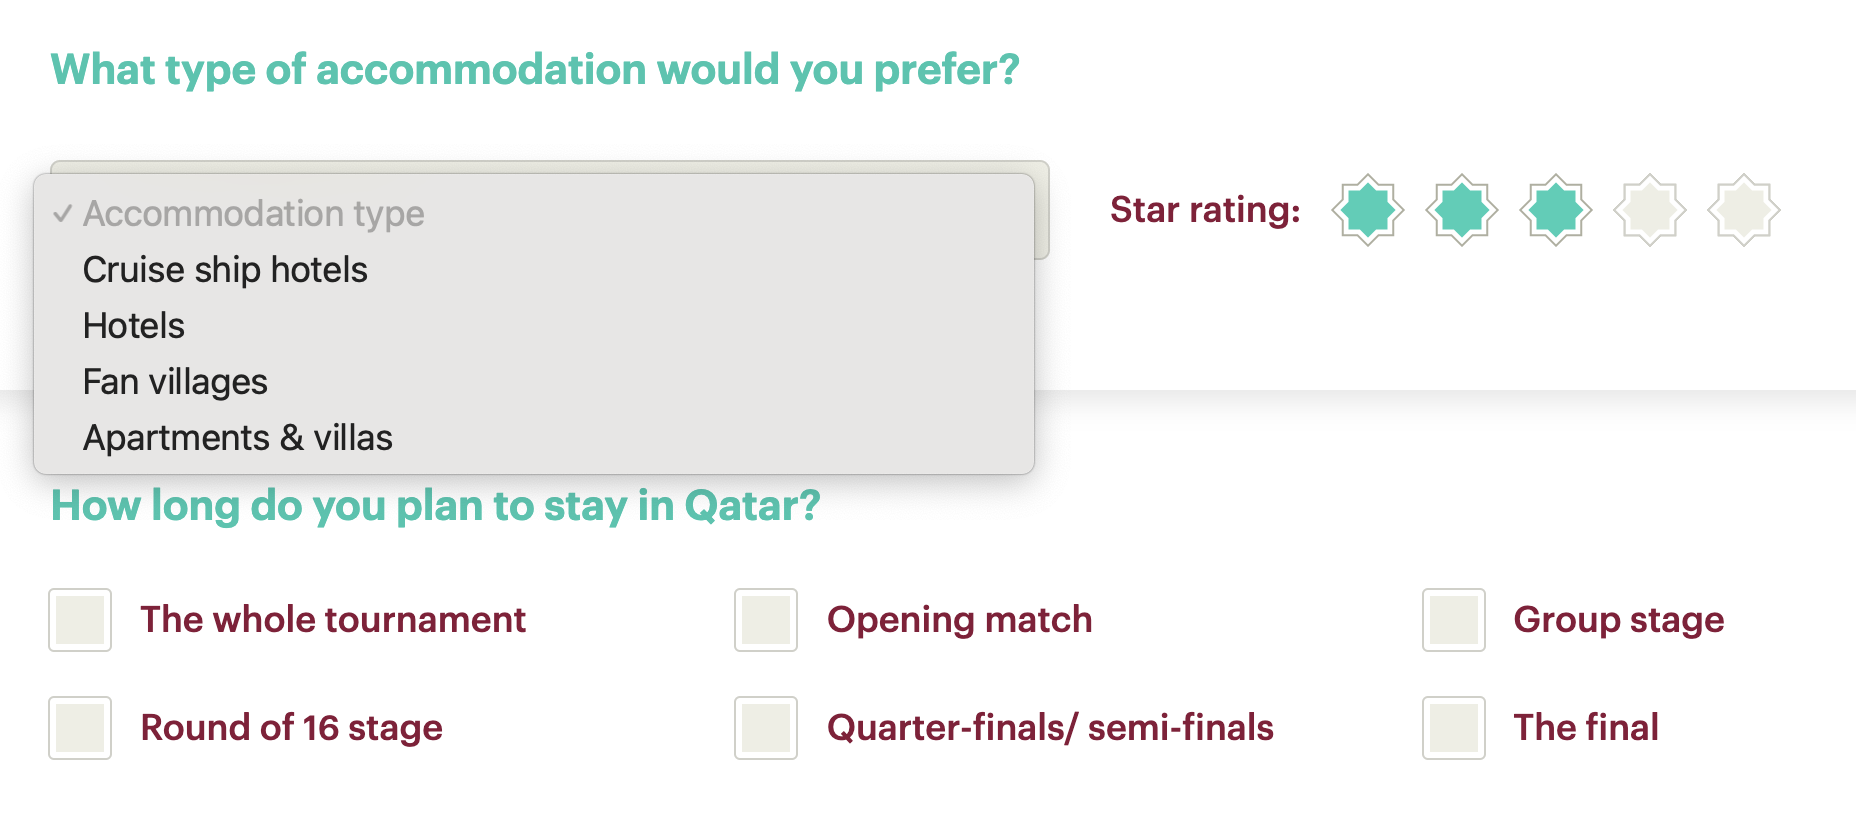Check Quarter-finals/ semi-finals checkbox
Screen dimensions: 1856x830
[x=766, y=728]
